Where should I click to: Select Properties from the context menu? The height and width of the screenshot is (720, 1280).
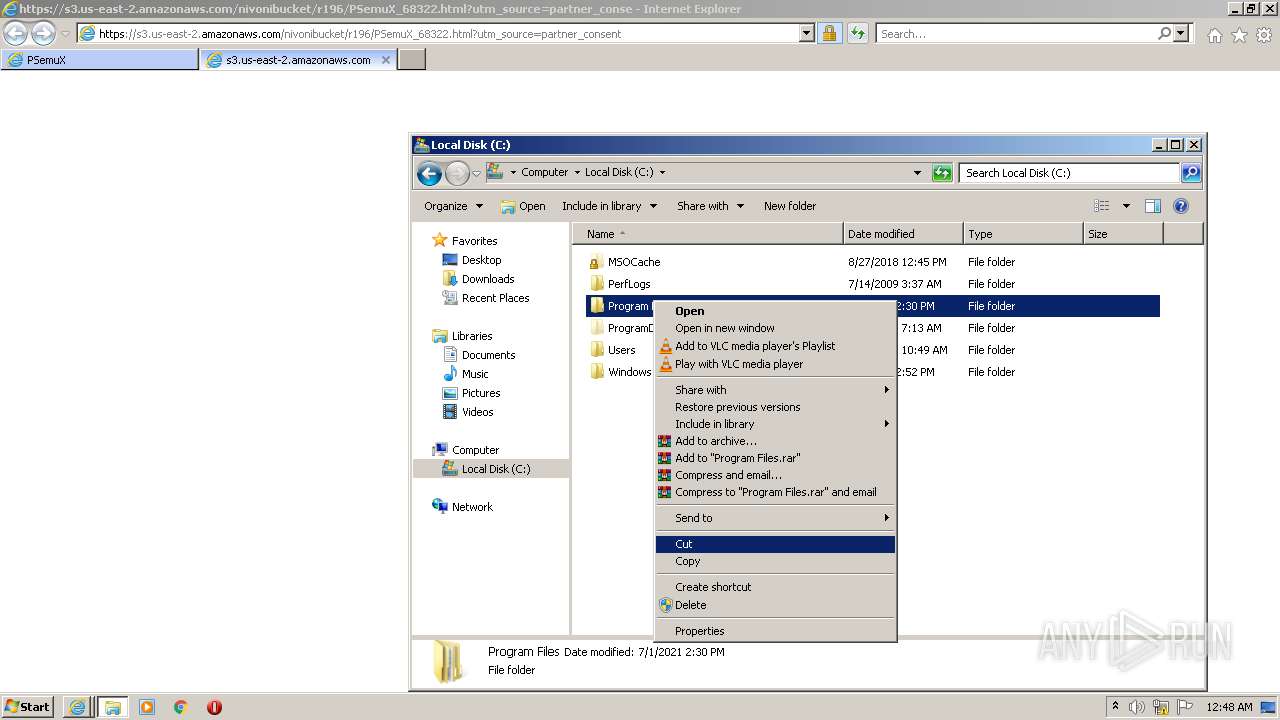coord(775,631)
